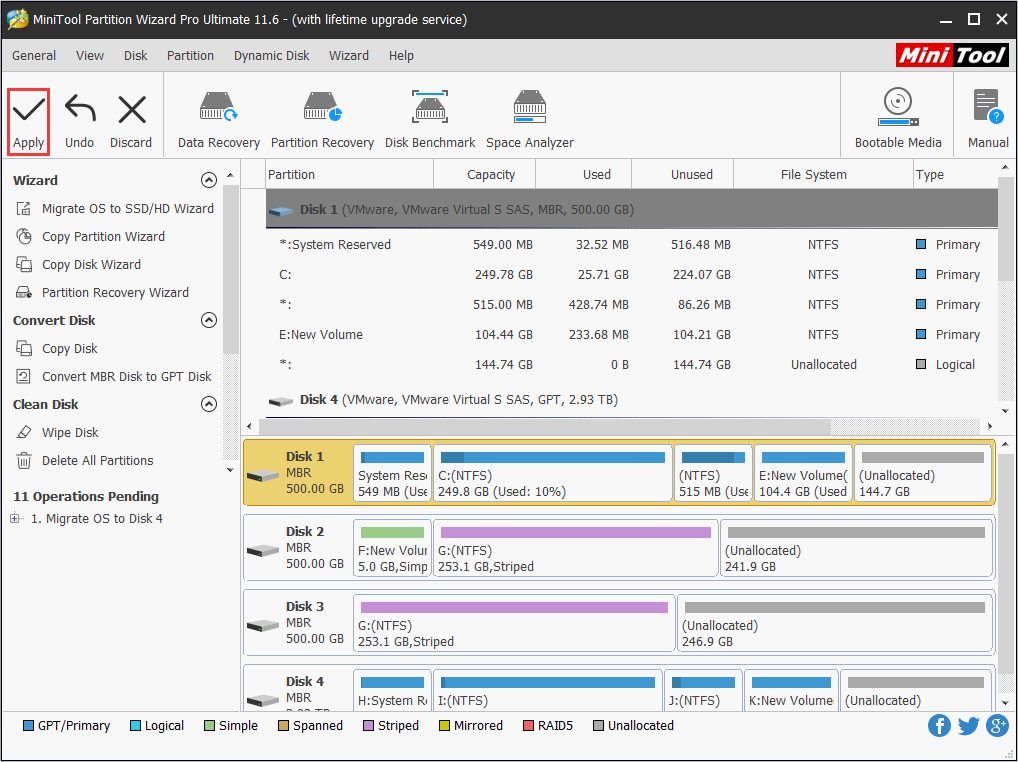The height and width of the screenshot is (762, 1018).
Task: Select the System Reserved partition row
Action: [632, 245]
